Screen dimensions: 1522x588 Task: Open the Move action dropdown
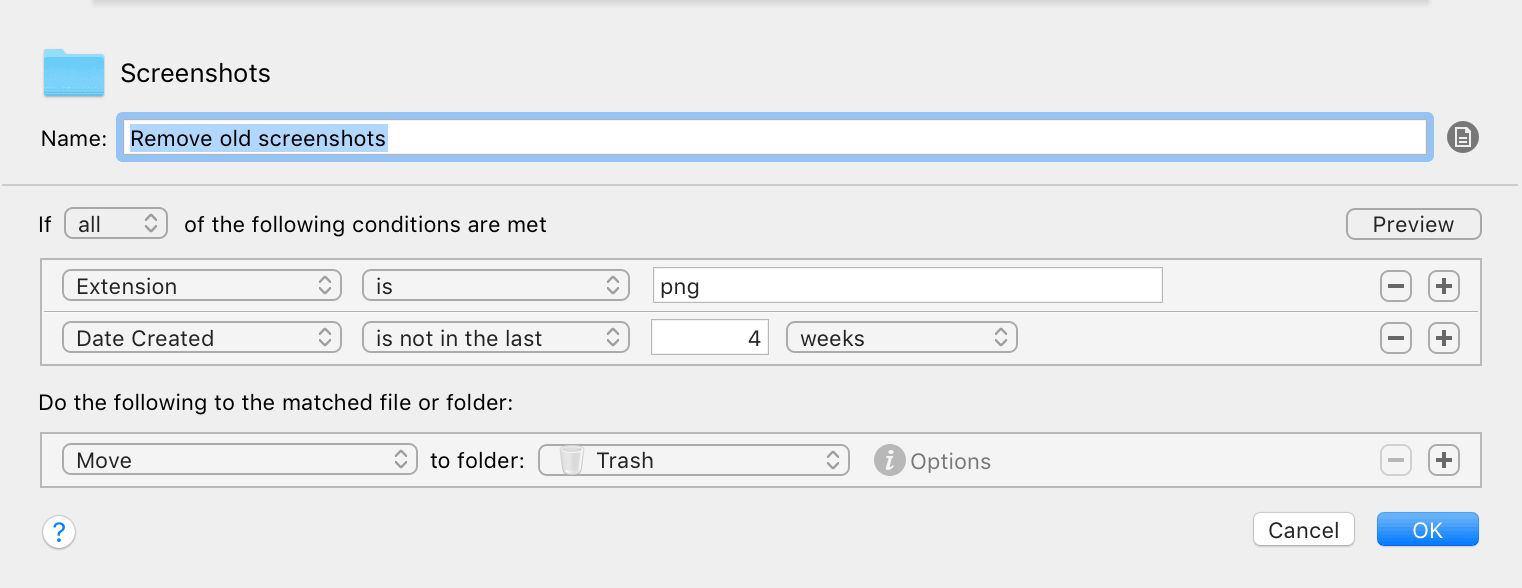[x=240, y=460]
